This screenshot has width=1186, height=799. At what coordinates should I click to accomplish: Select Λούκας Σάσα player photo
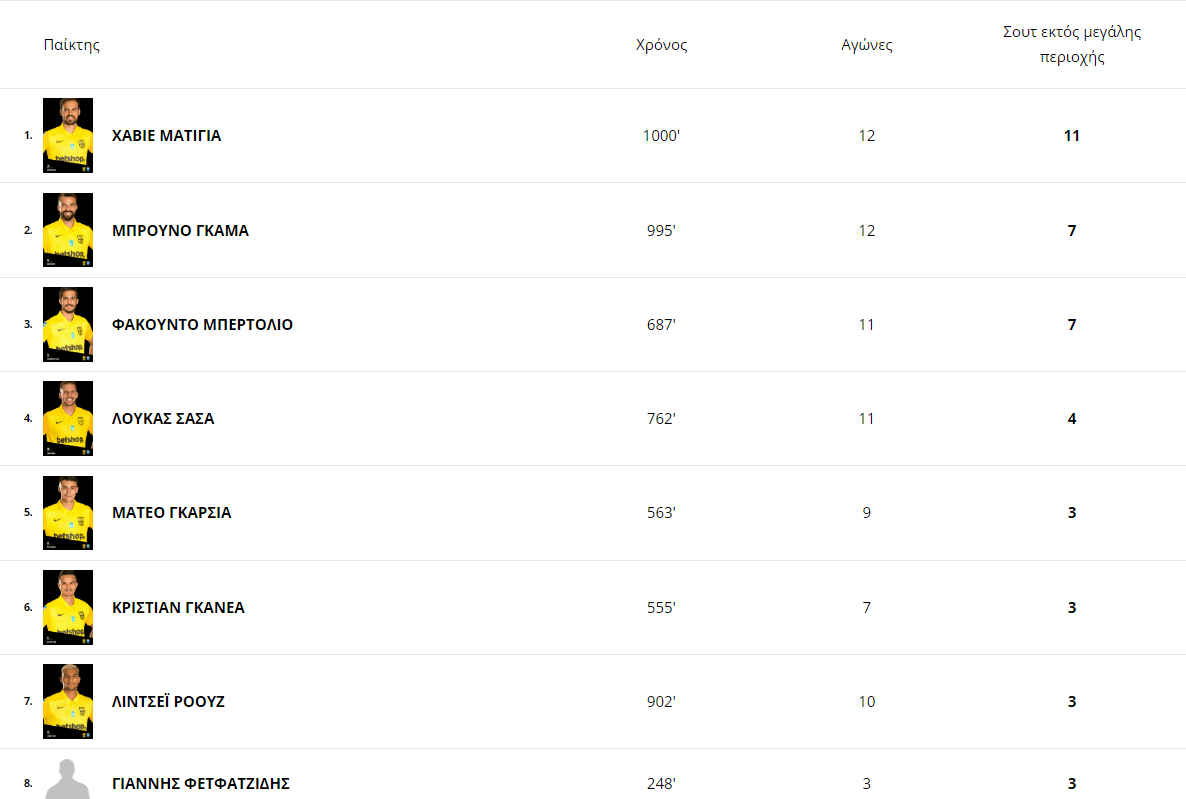[68, 418]
